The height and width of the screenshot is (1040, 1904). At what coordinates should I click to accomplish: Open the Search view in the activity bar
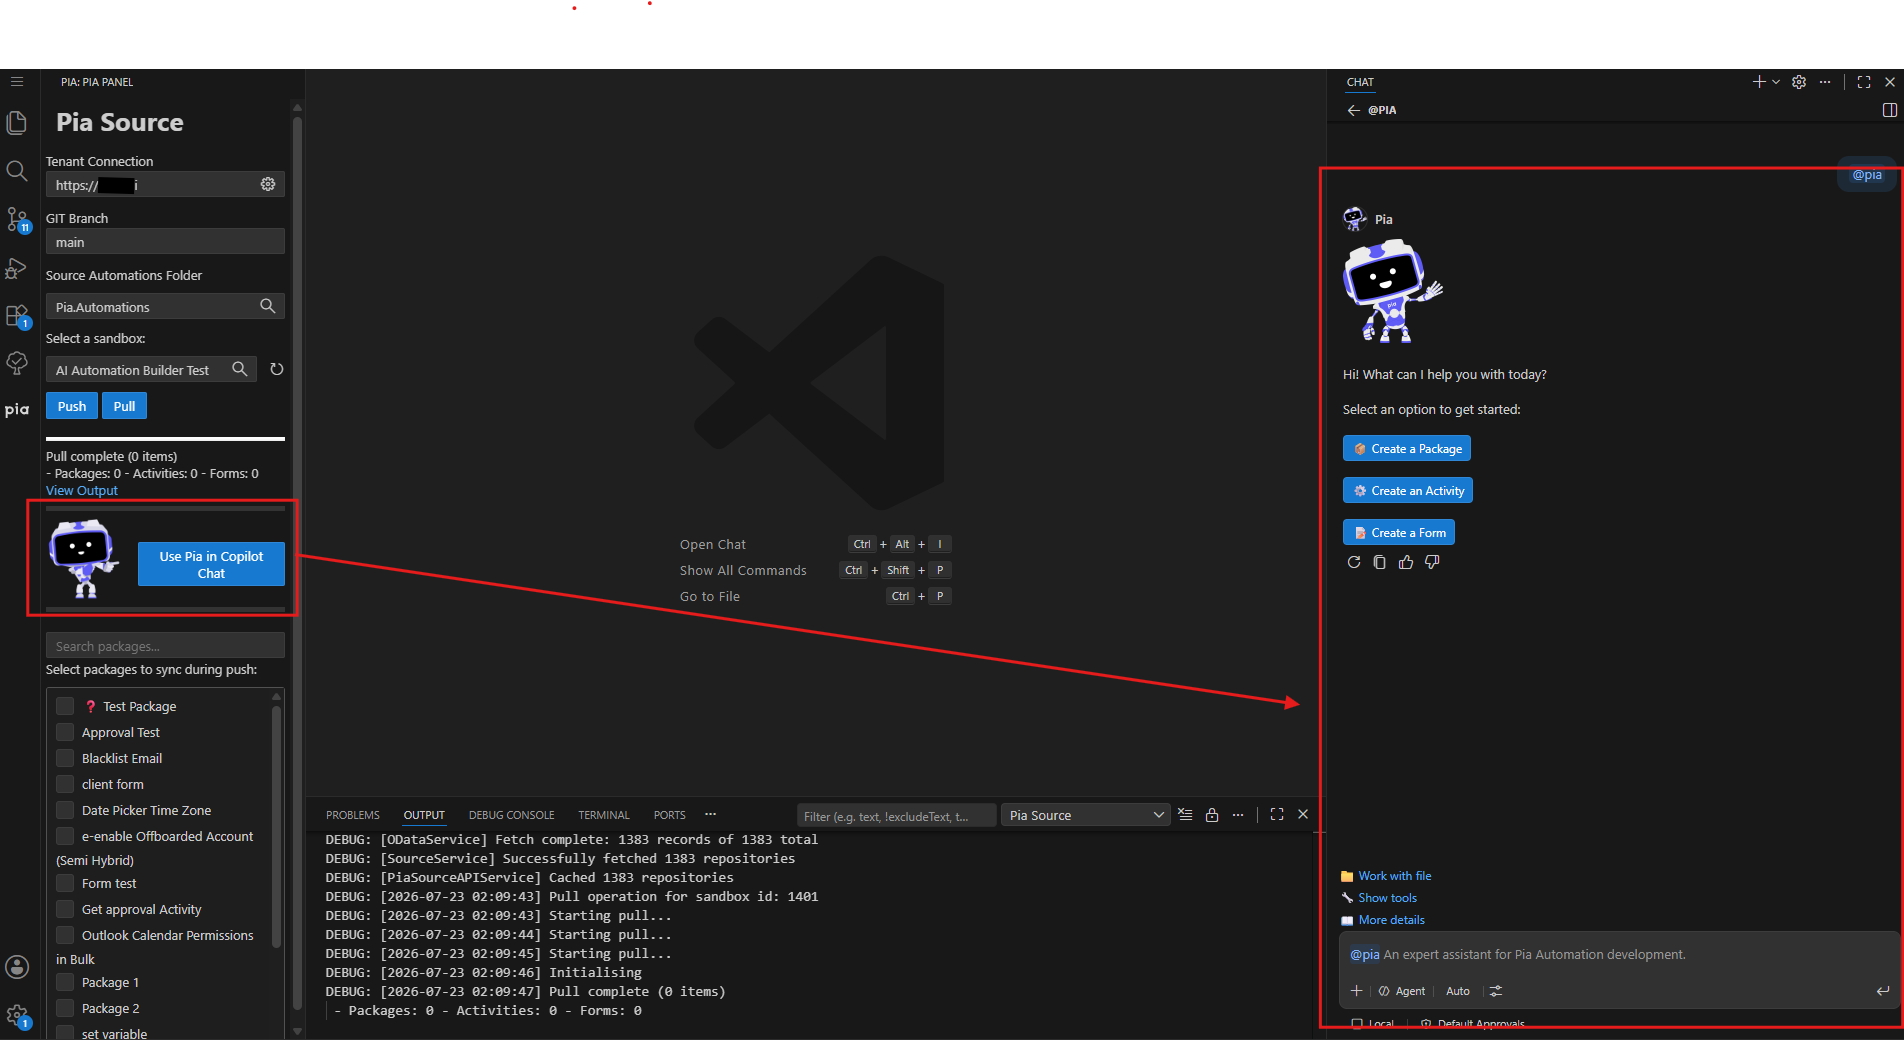(x=17, y=171)
